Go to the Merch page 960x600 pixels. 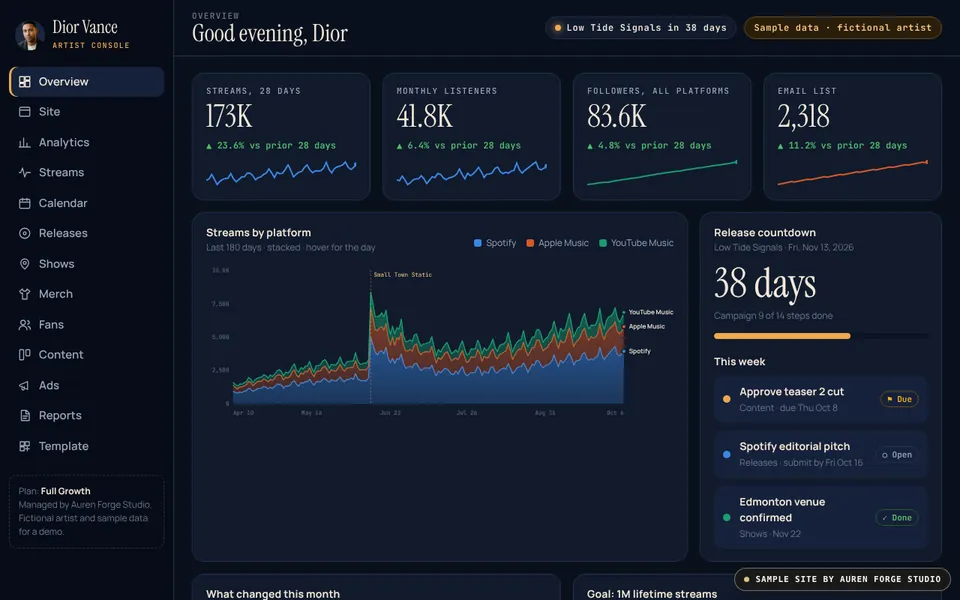click(87, 294)
